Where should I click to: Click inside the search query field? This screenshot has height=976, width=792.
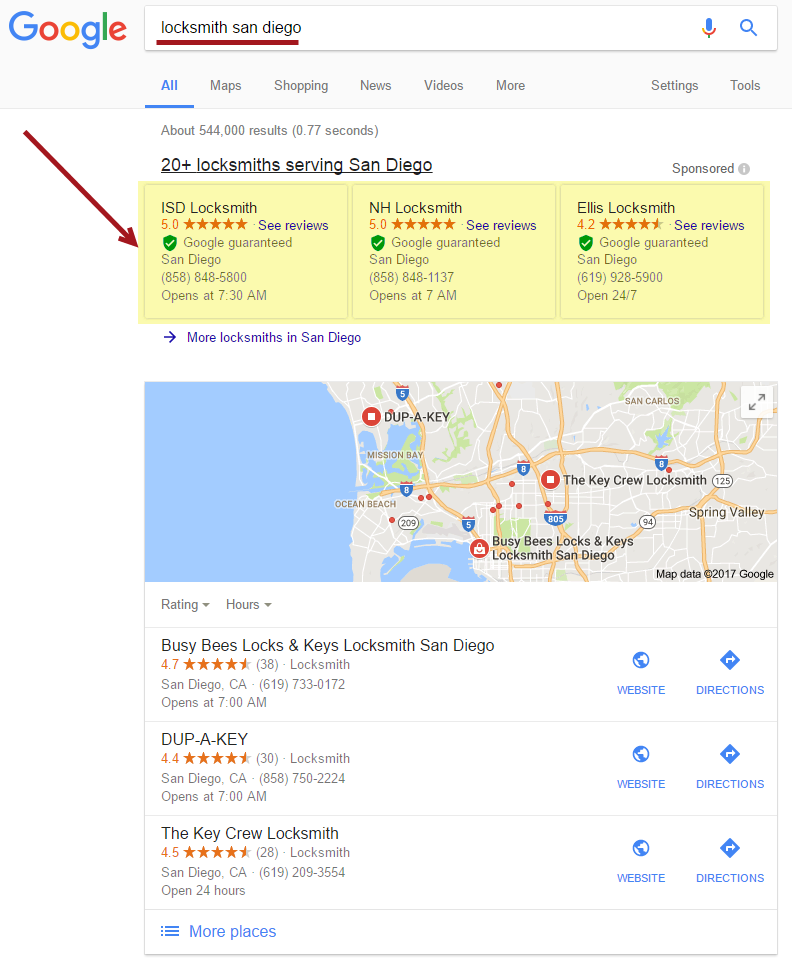click(420, 28)
